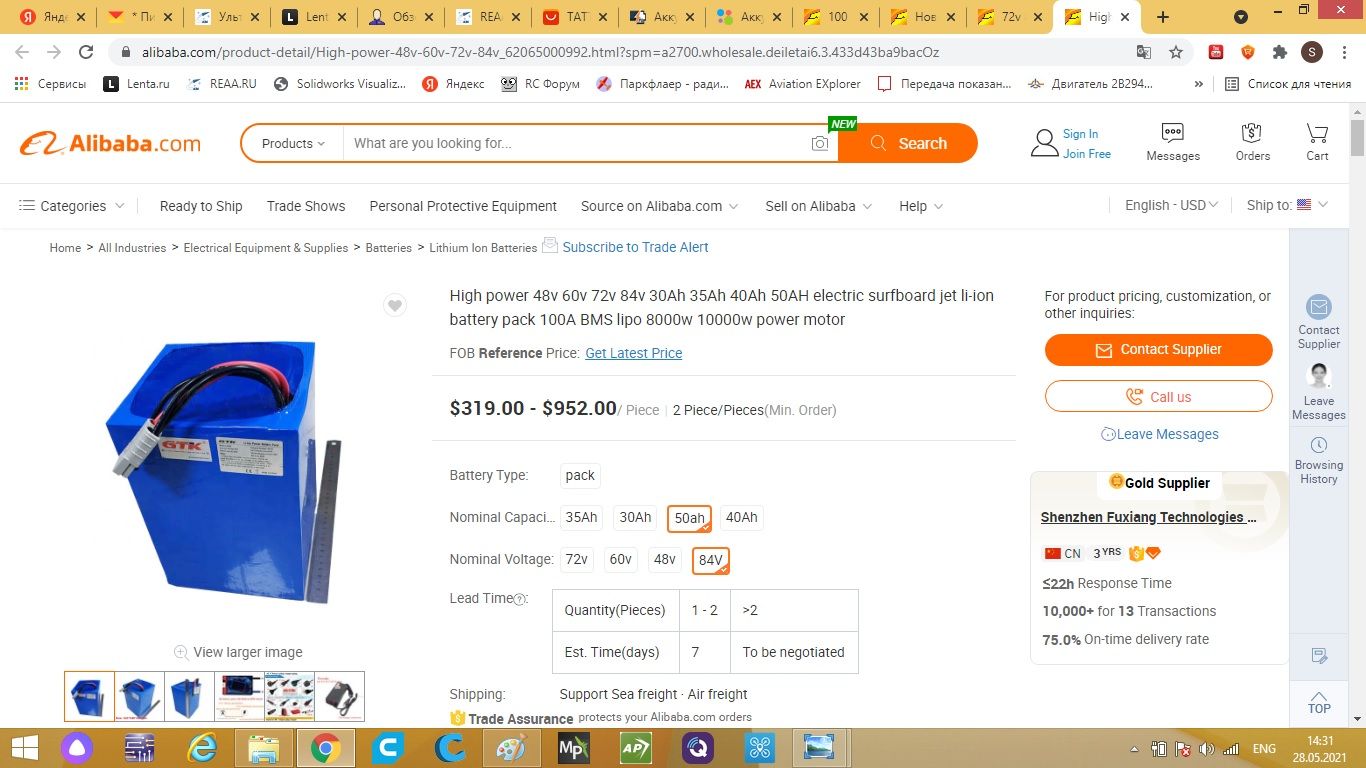Open Browsing History in right sidebar
Viewport: 1366px width, 768px height.
[x=1319, y=461]
